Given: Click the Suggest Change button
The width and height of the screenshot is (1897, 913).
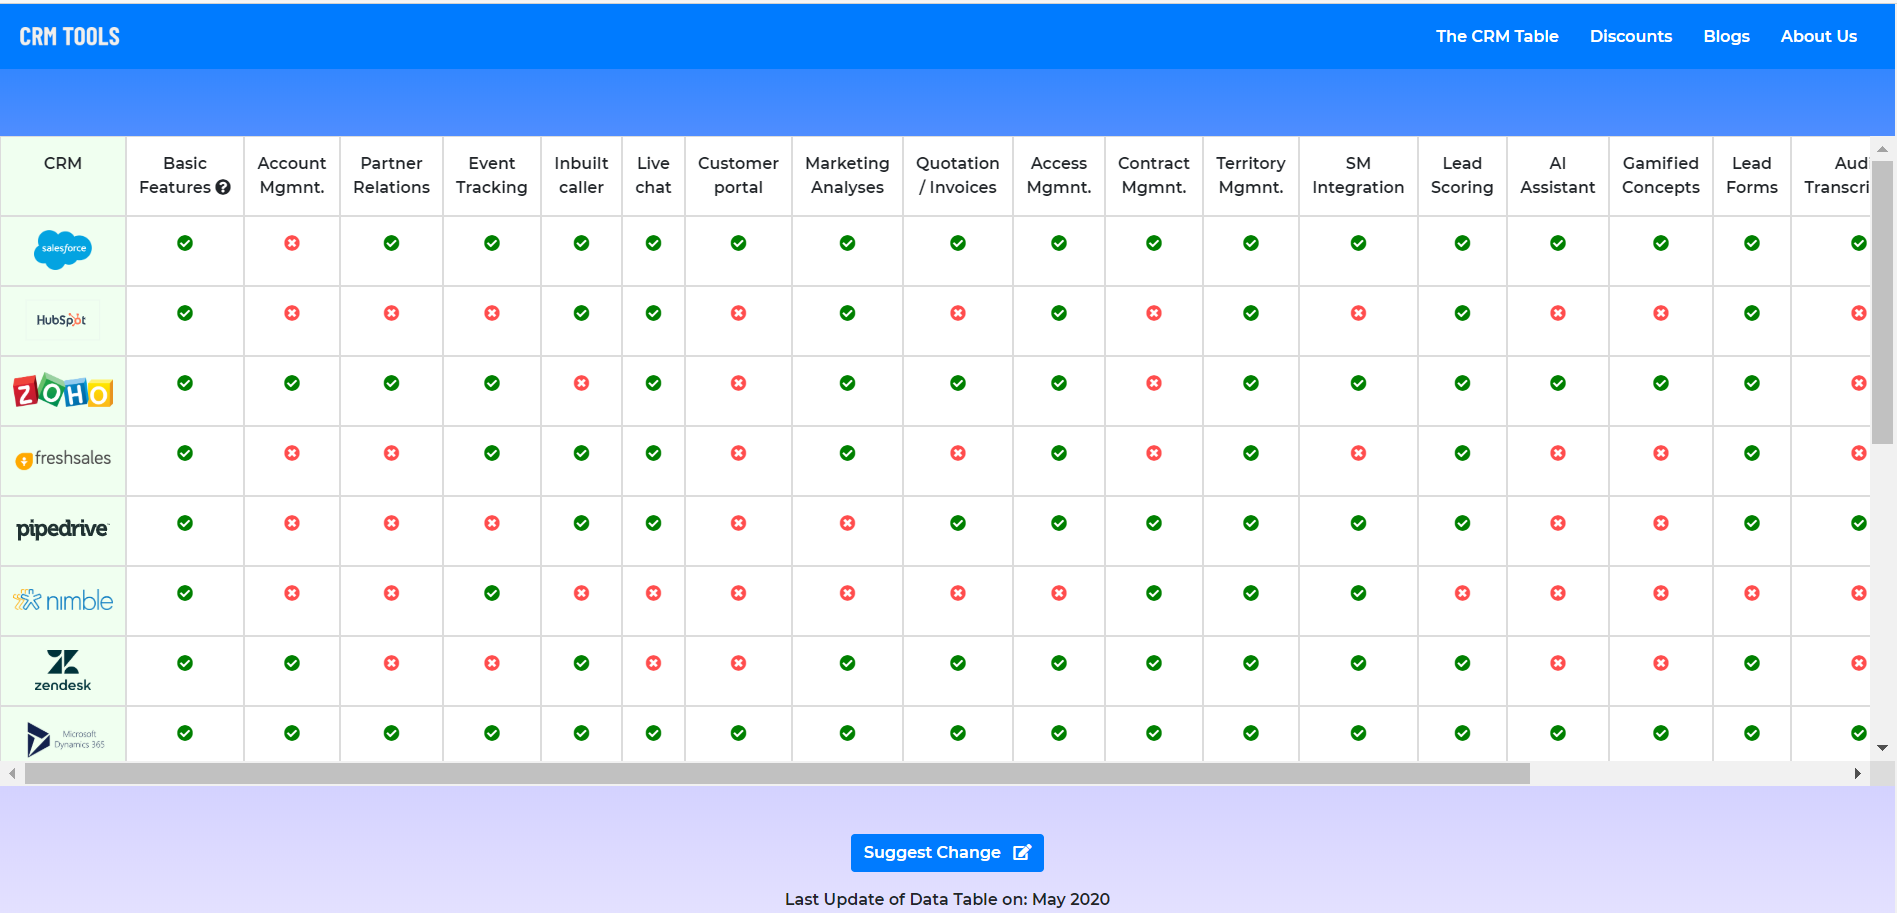Looking at the screenshot, I should coord(946,852).
